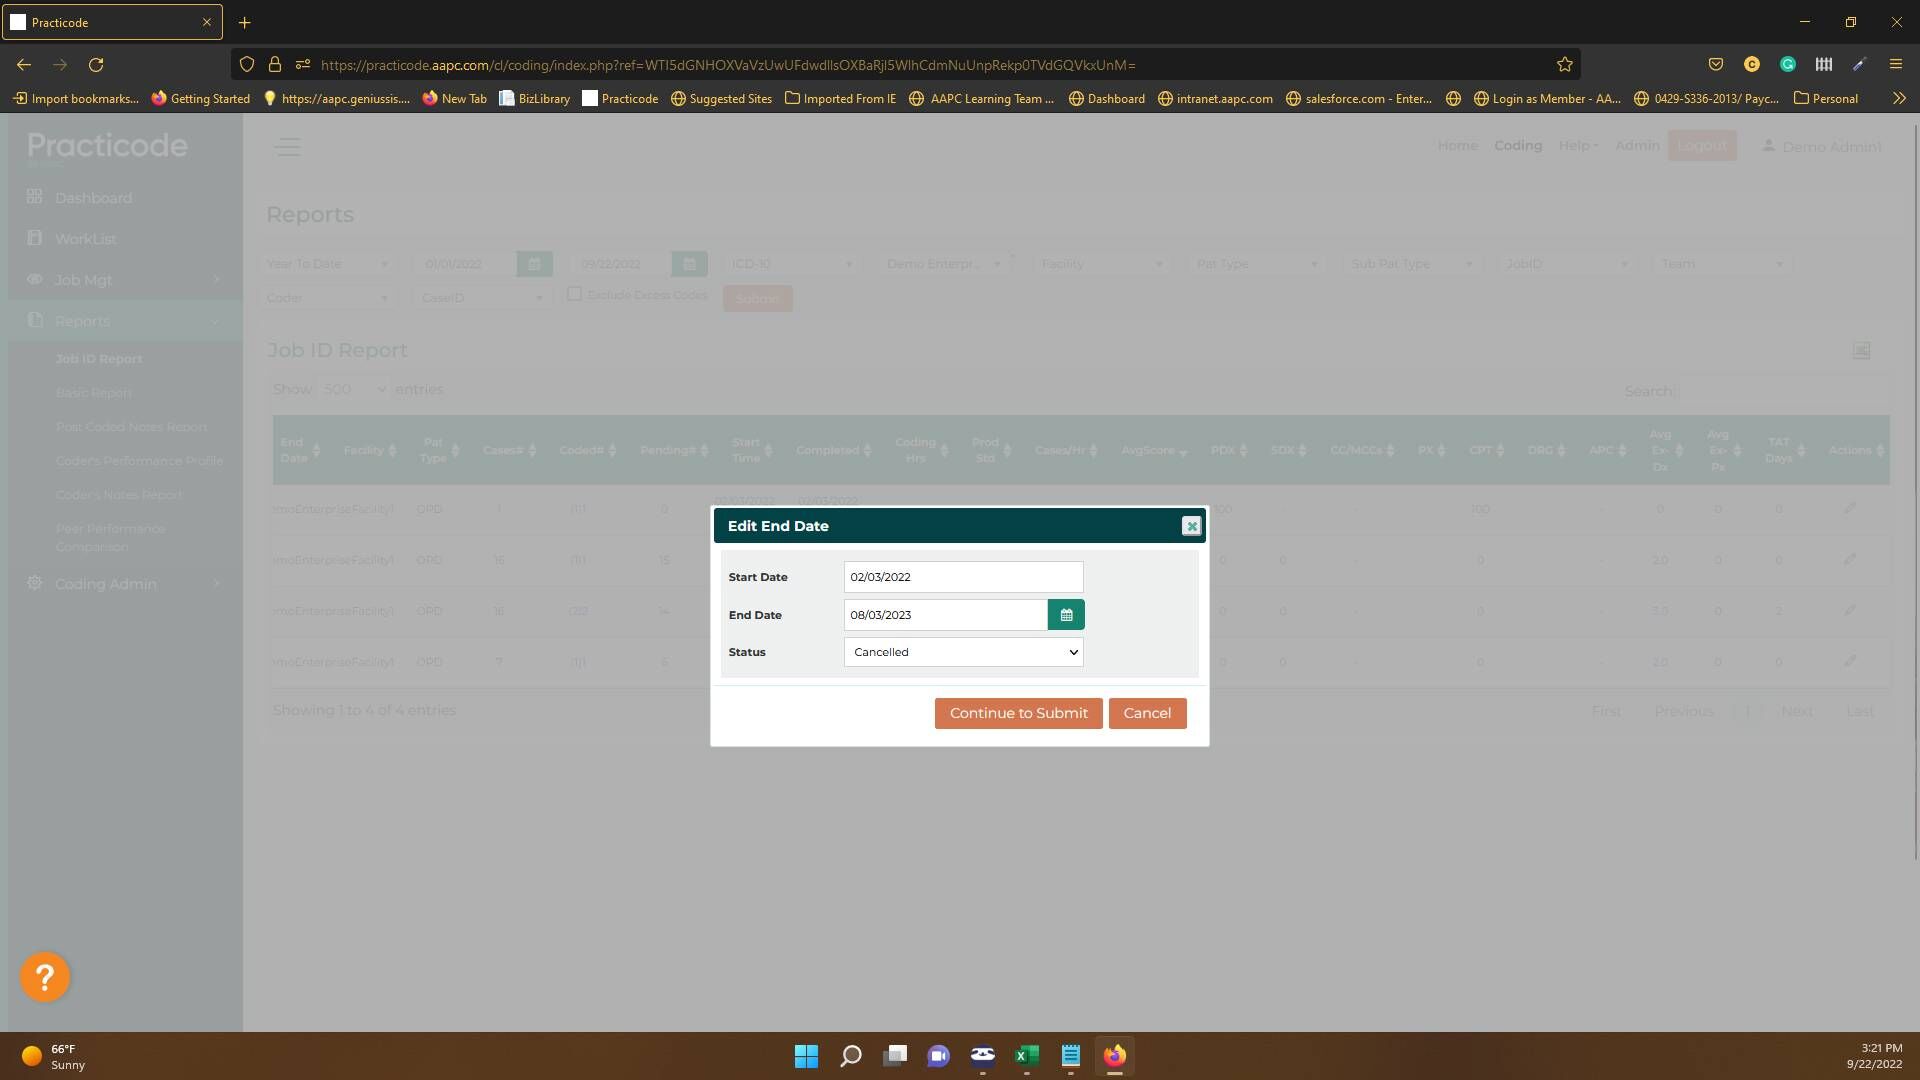Open the Facility filter dropdown

pos(1102,264)
